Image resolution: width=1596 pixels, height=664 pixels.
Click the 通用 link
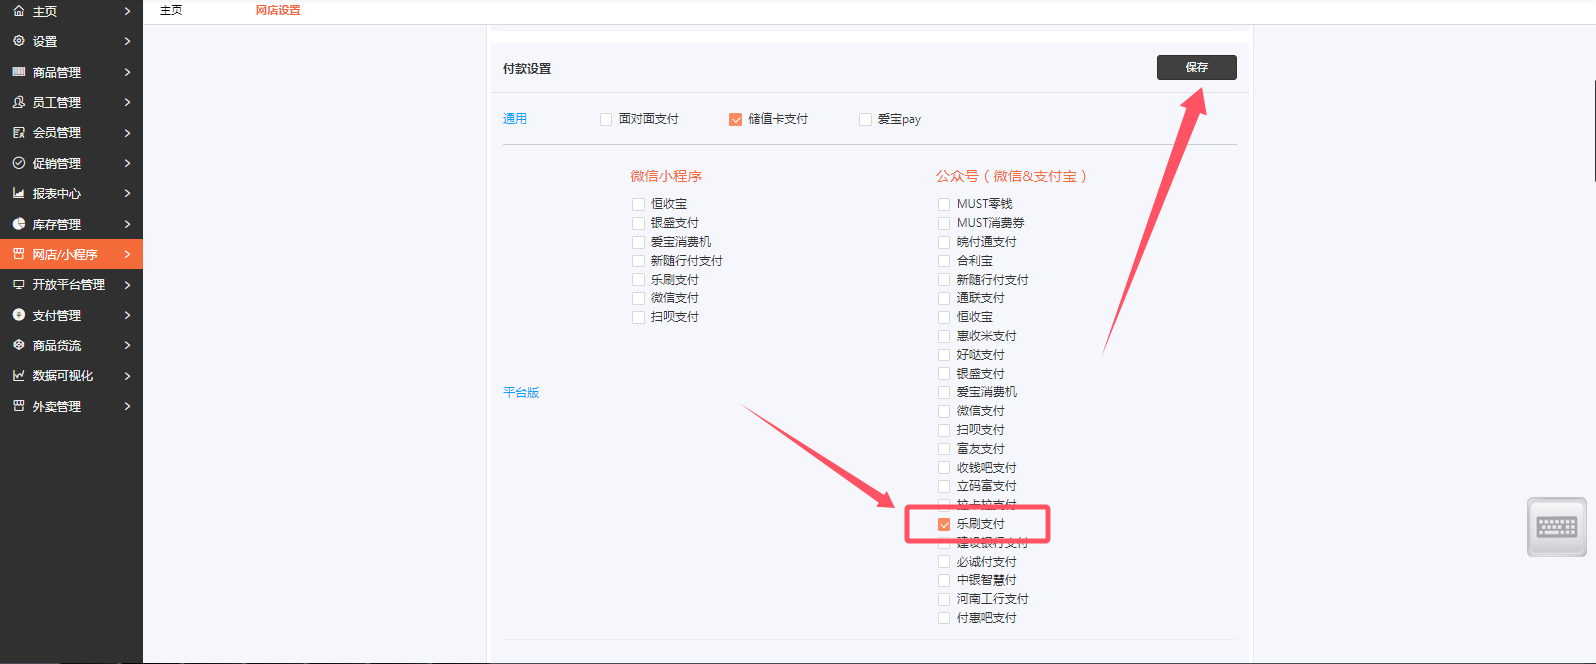click(x=515, y=119)
